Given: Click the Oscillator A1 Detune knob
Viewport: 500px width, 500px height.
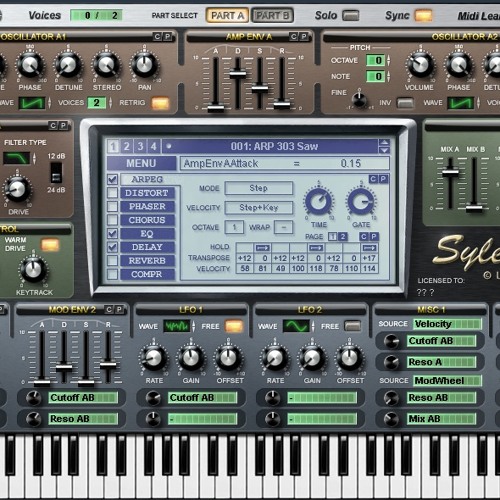Looking at the screenshot, I should 68,65.
